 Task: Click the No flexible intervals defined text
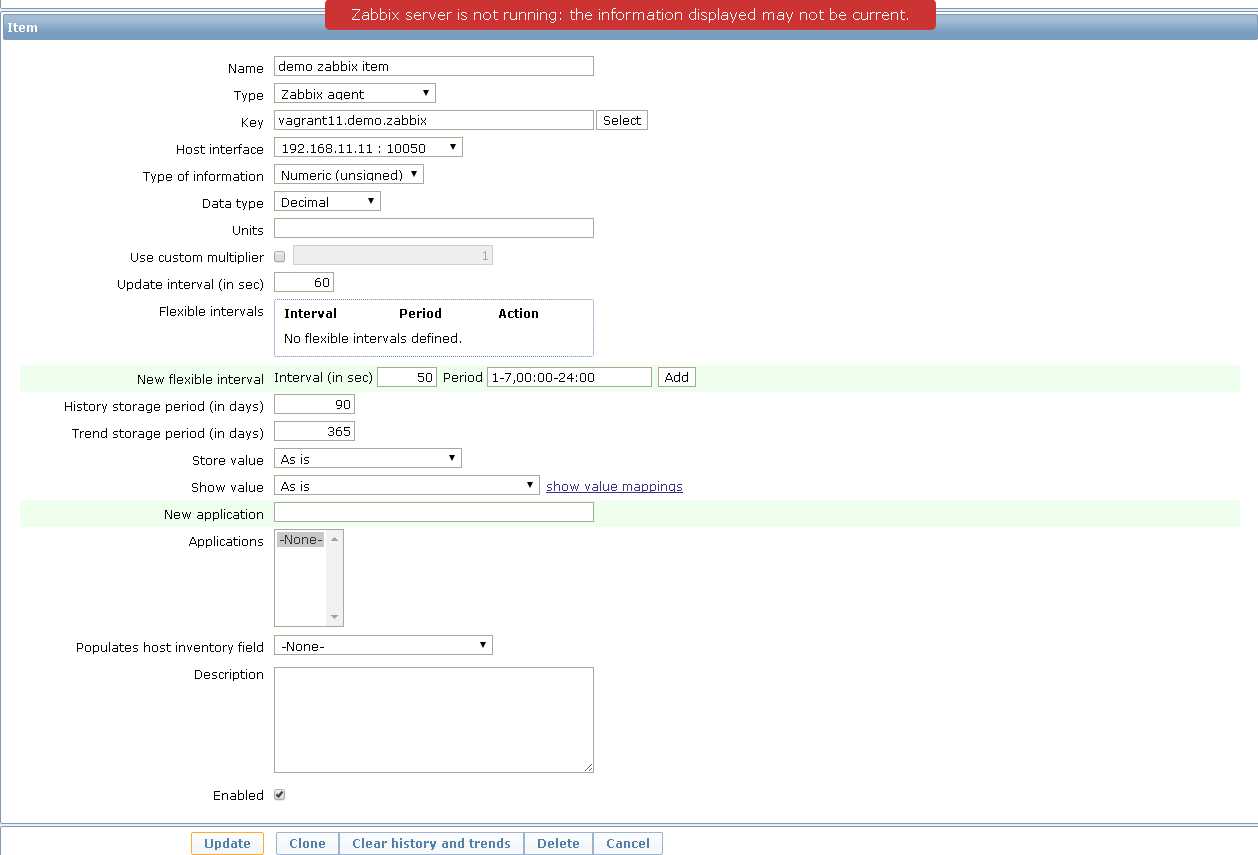[x=373, y=338]
